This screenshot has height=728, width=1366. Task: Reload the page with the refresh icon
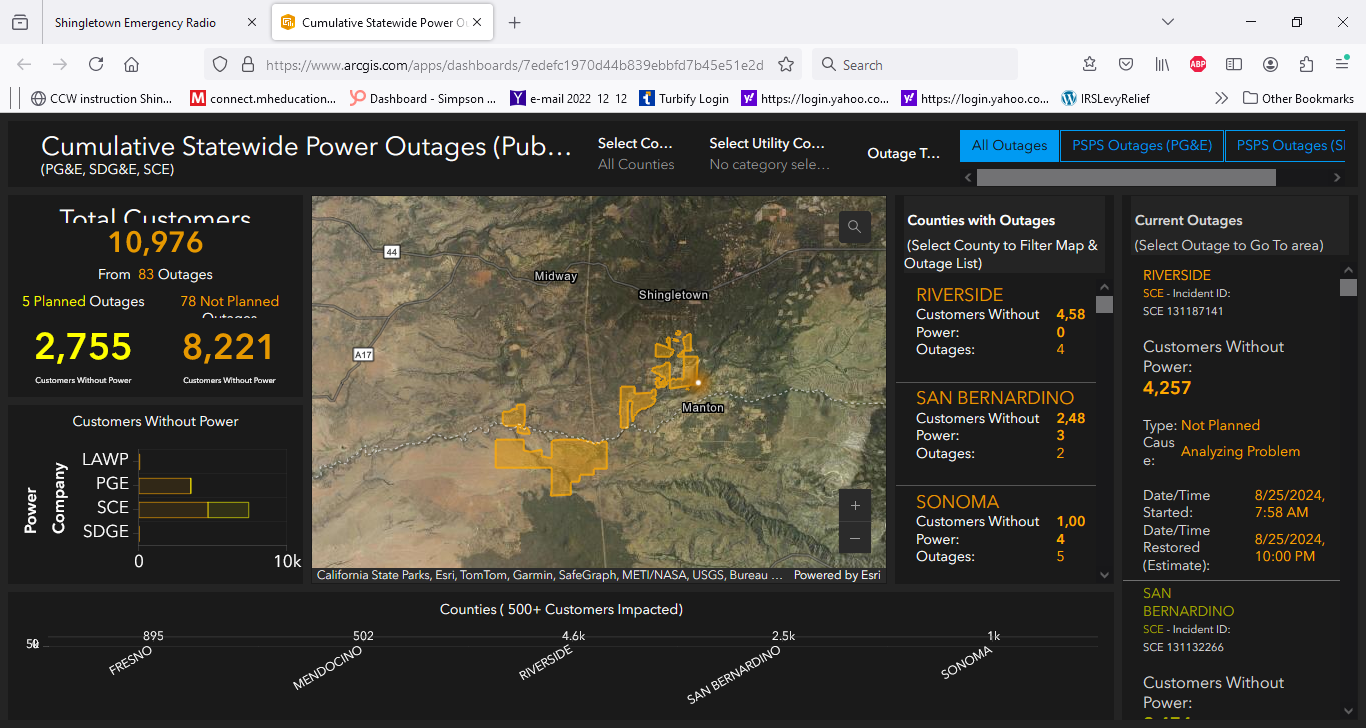(96, 64)
